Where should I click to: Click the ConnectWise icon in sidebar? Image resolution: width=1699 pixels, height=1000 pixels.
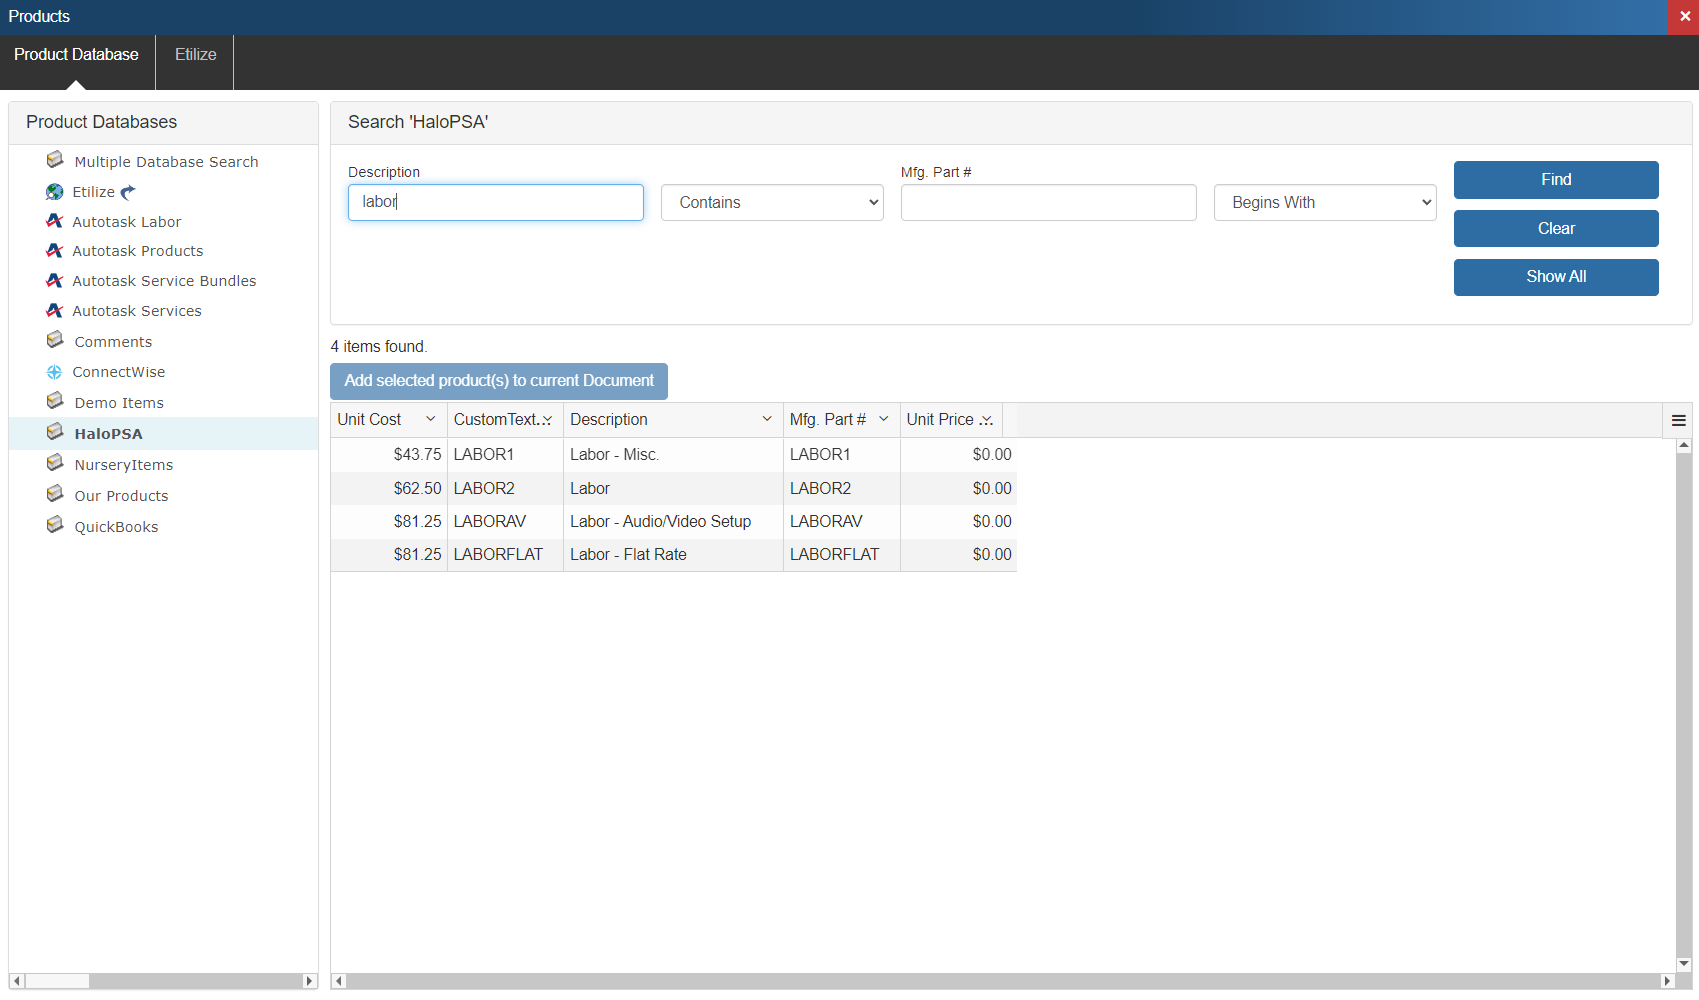(54, 371)
